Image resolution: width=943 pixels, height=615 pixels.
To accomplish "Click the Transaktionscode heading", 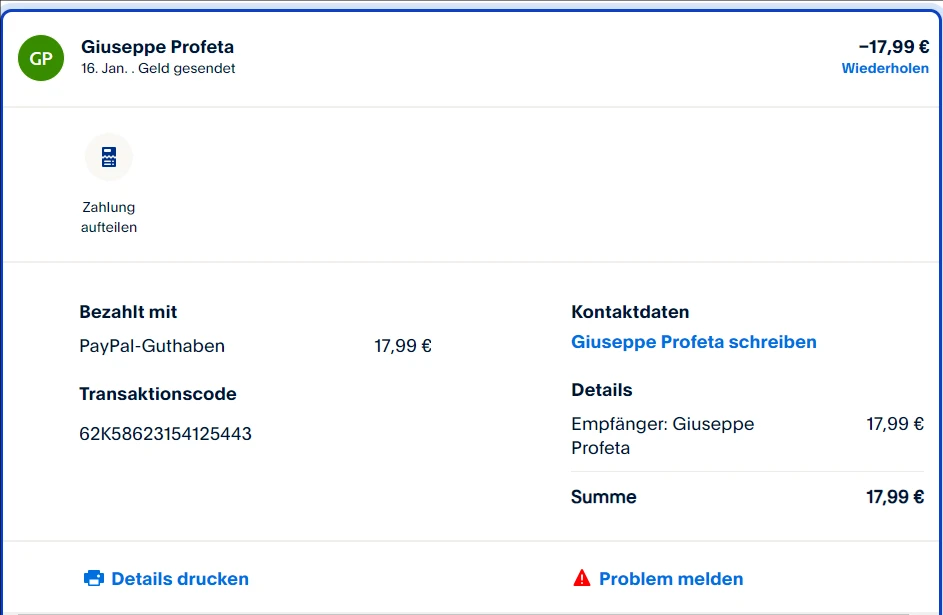I will (x=158, y=394).
